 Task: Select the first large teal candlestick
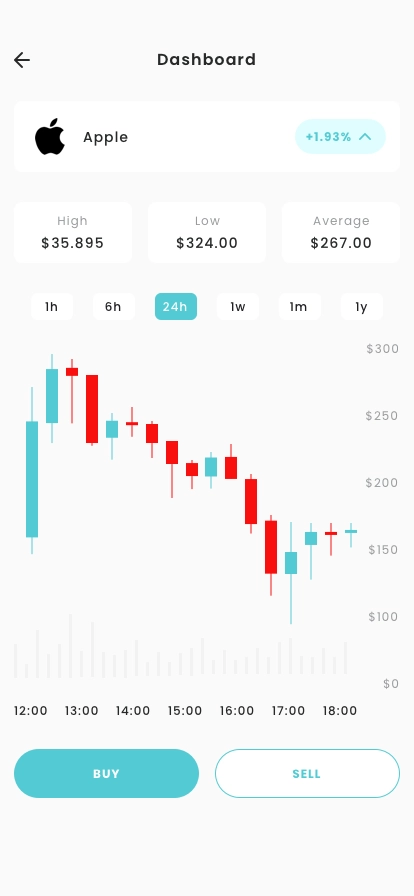click(32, 479)
